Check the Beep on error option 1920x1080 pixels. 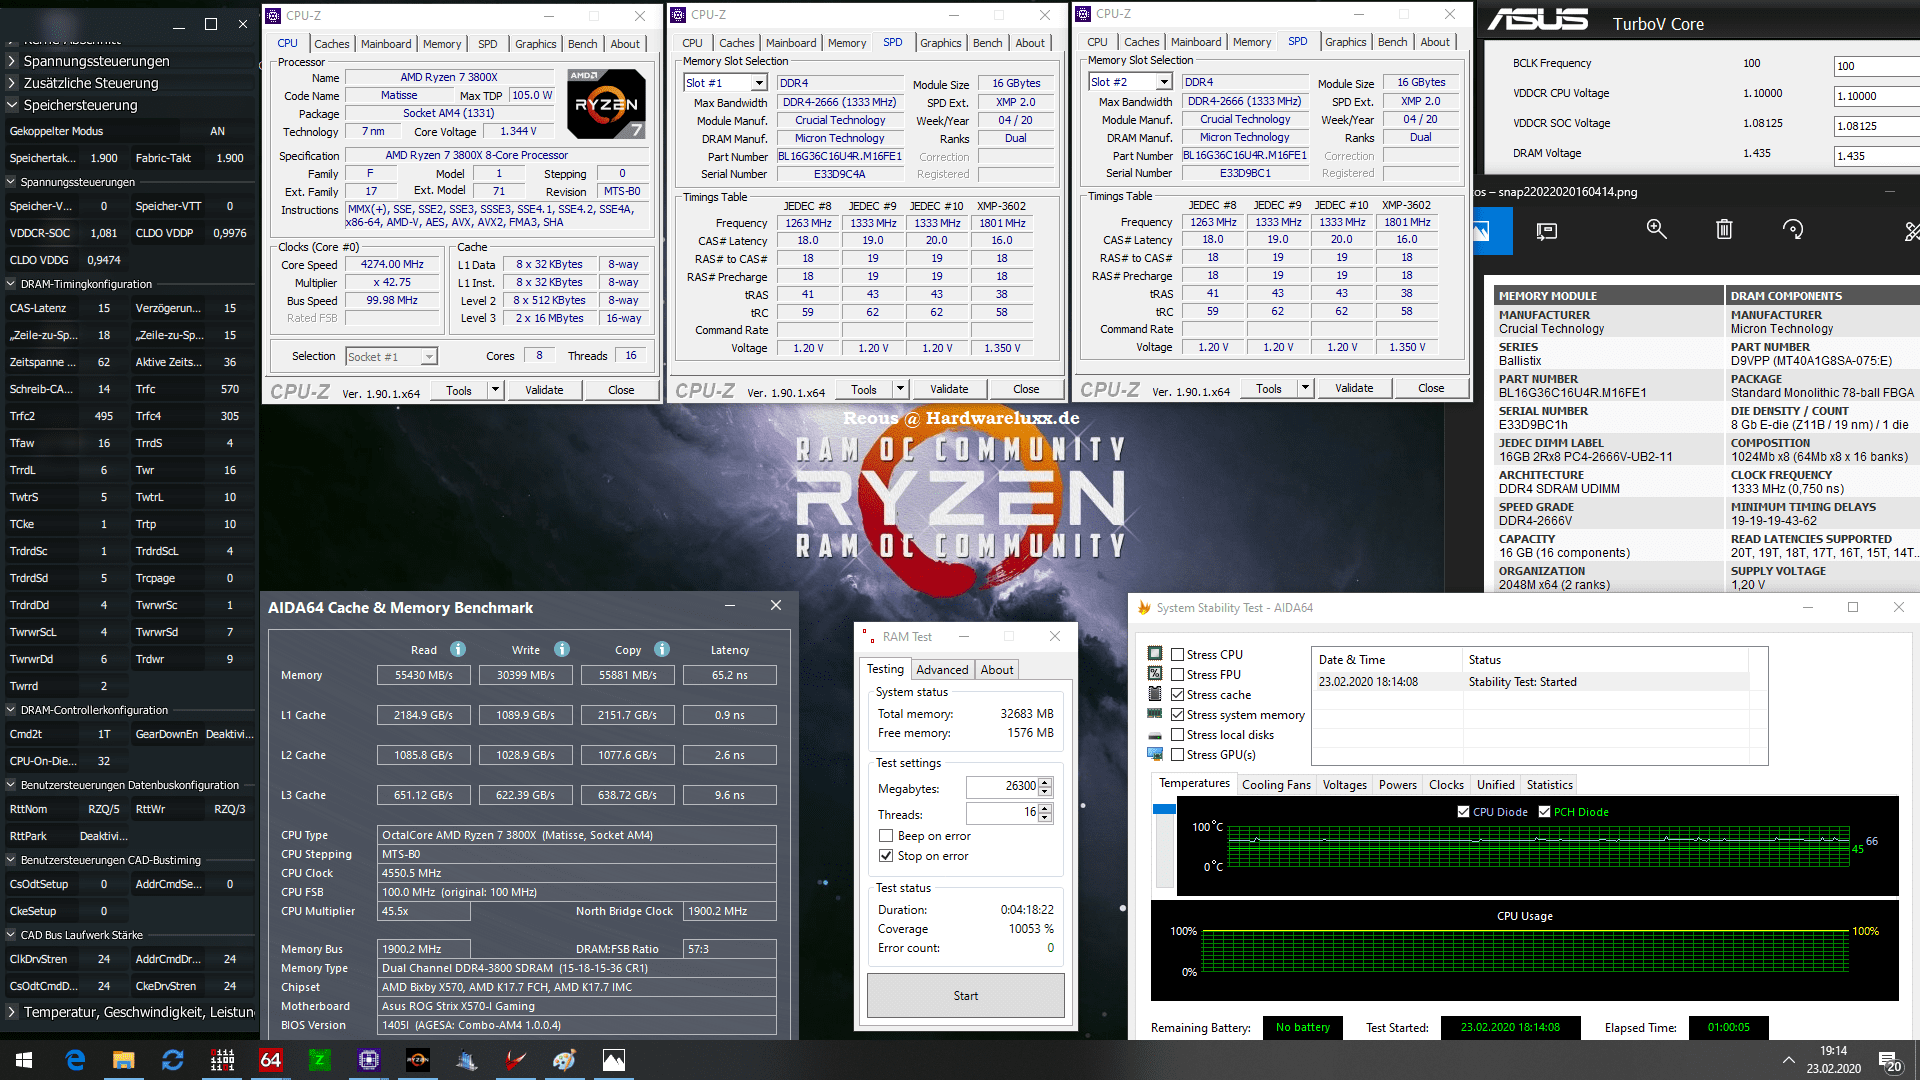click(x=885, y=836)
